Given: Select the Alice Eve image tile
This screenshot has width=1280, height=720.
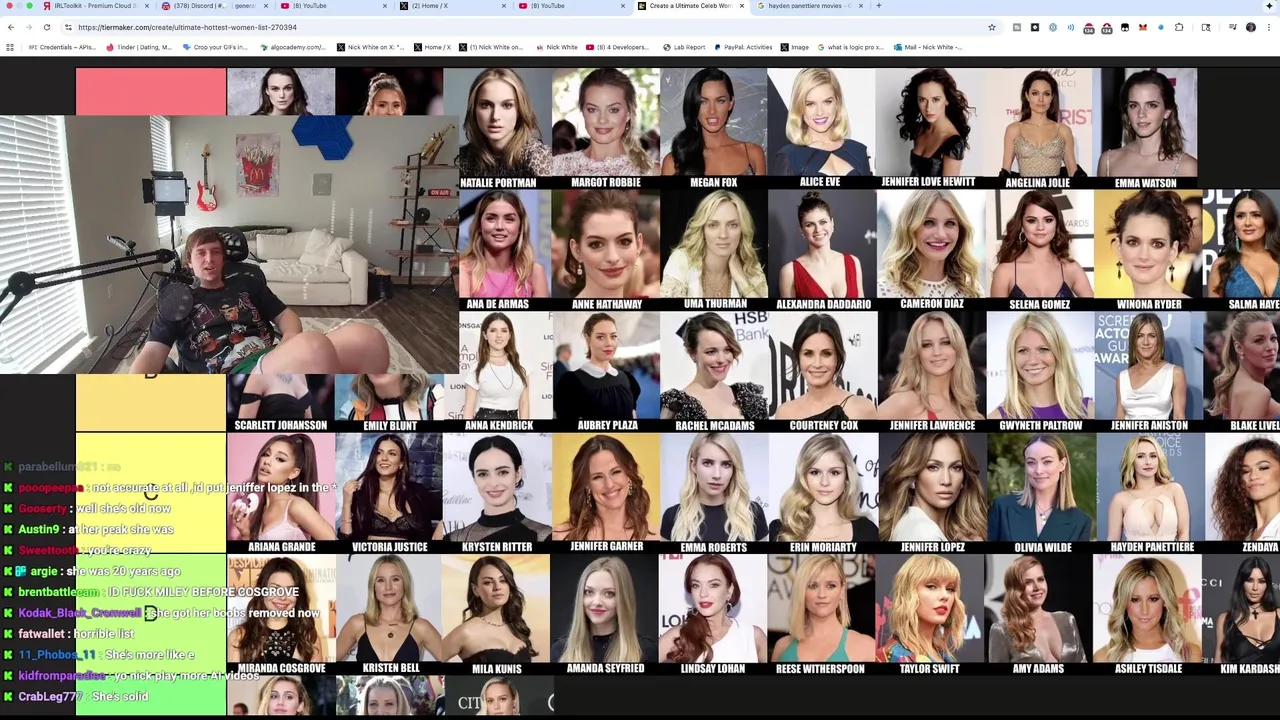Looking at the screenshot, I should (x=821, y=129).
